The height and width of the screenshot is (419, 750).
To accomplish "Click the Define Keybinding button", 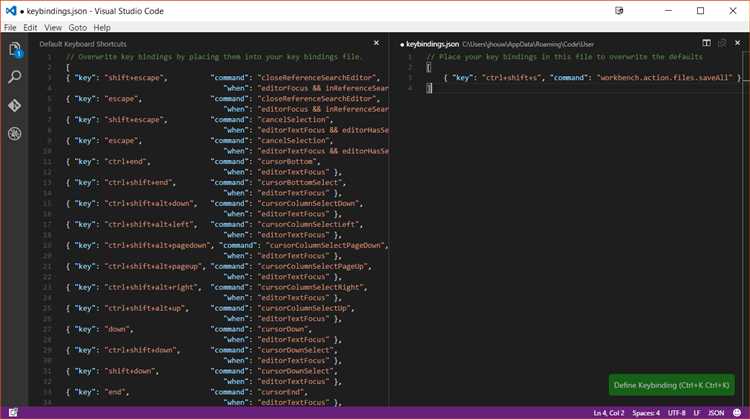I will pyautogui.click(x=671, y=385).
